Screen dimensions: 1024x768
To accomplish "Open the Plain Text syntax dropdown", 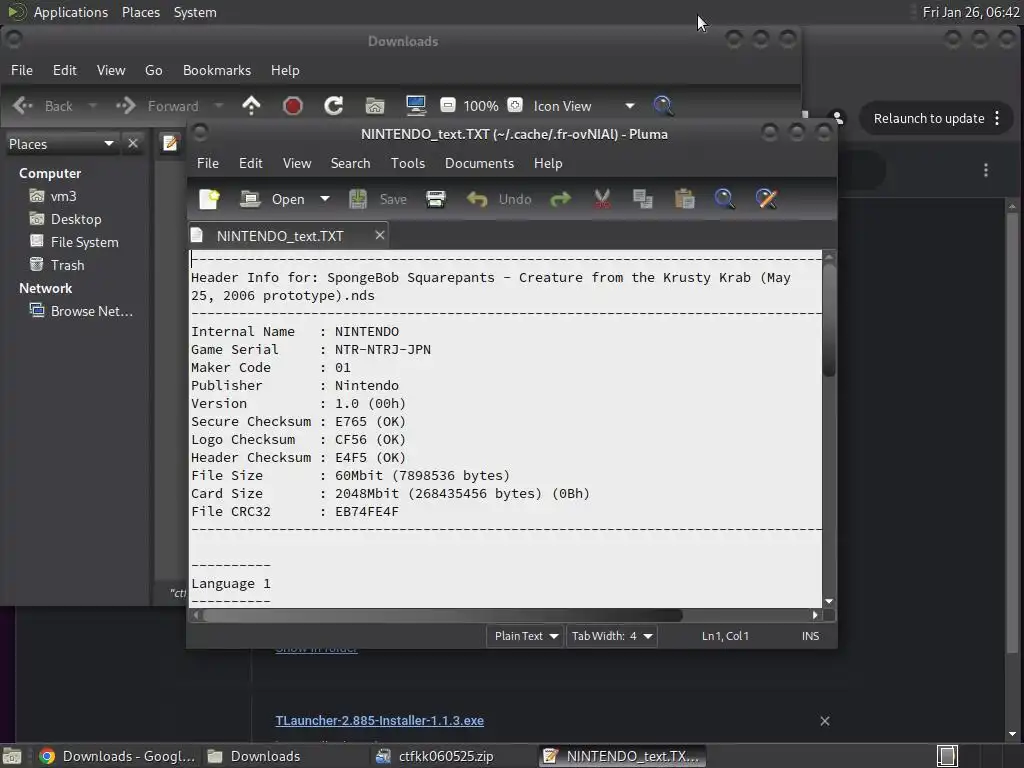I will 526,636.
